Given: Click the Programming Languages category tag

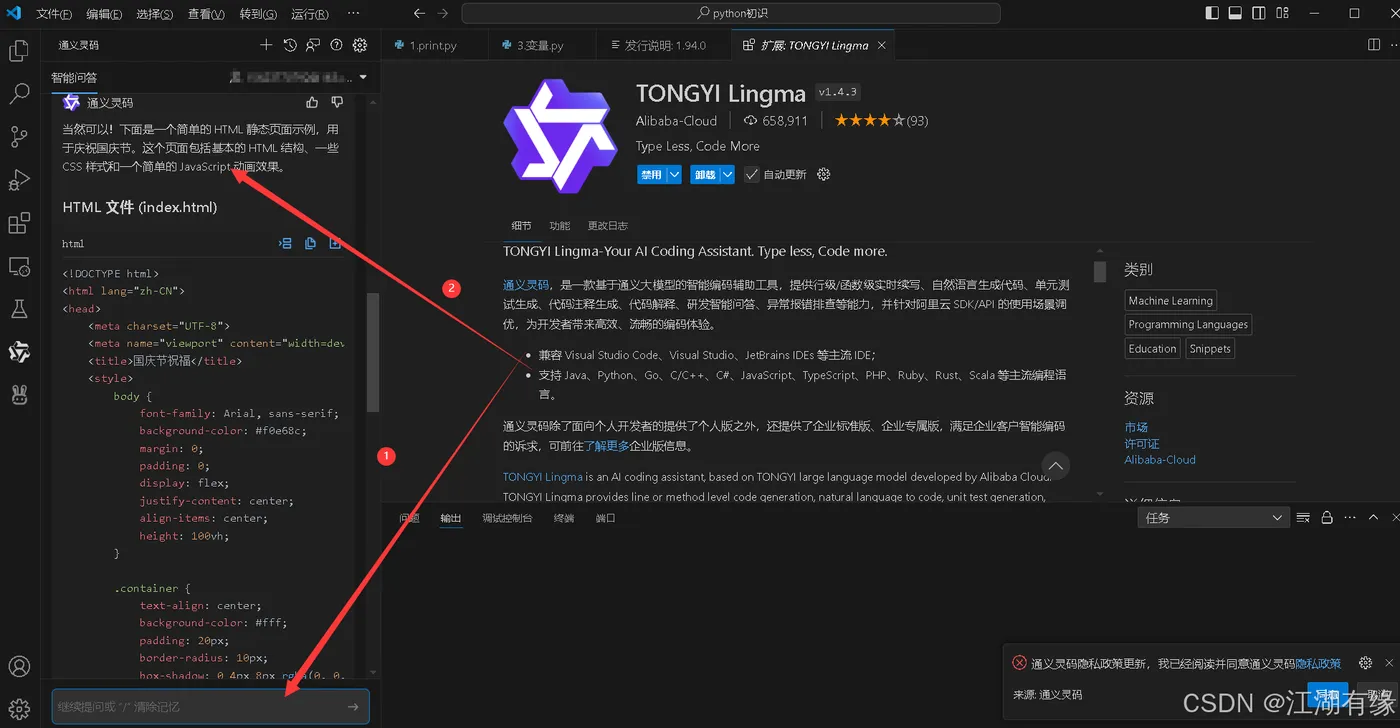Looking at the screenshot, I should tap(1188, 324).
